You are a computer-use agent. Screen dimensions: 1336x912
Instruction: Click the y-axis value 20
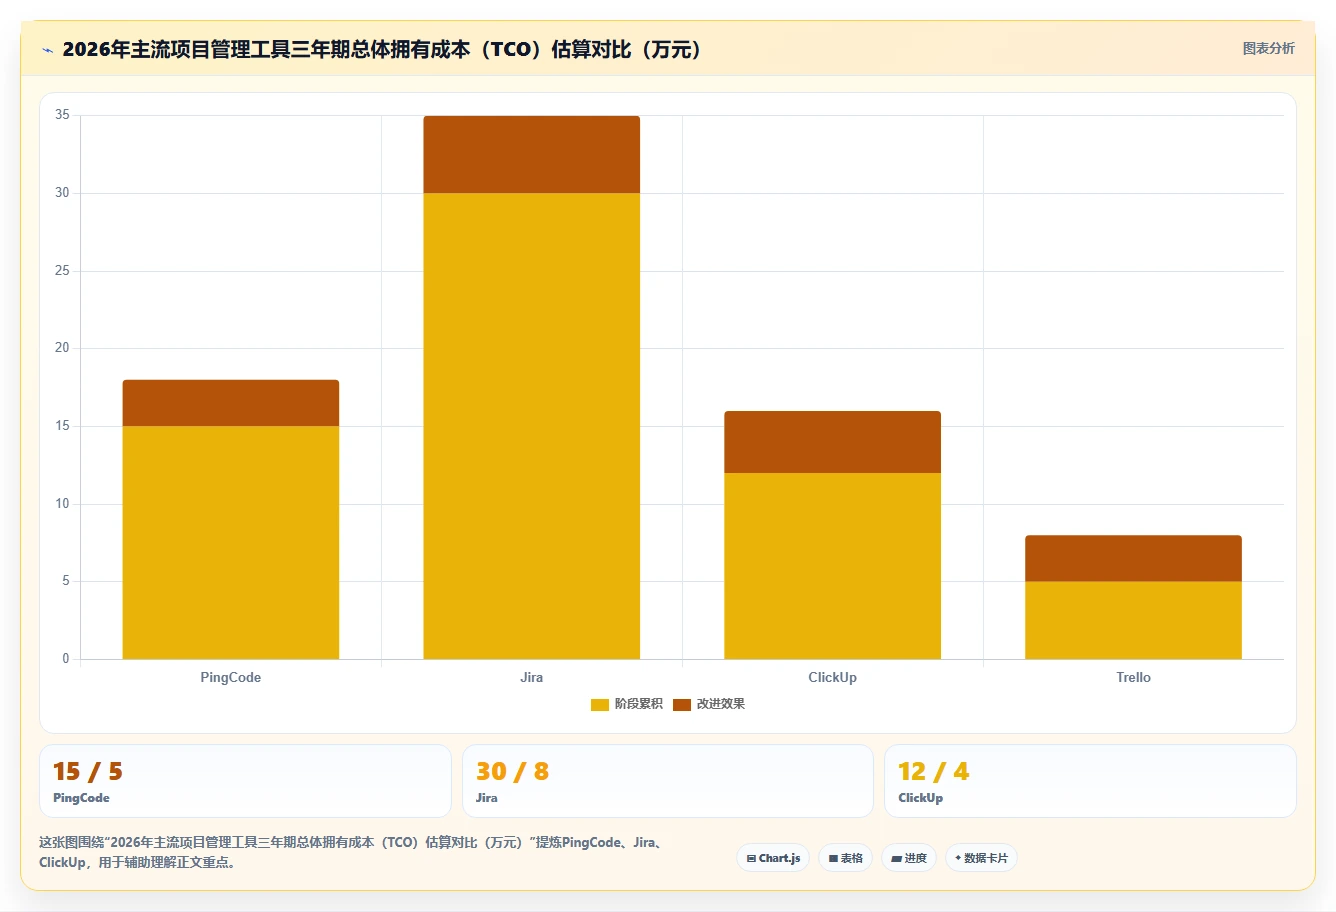[x=62, y=348]
